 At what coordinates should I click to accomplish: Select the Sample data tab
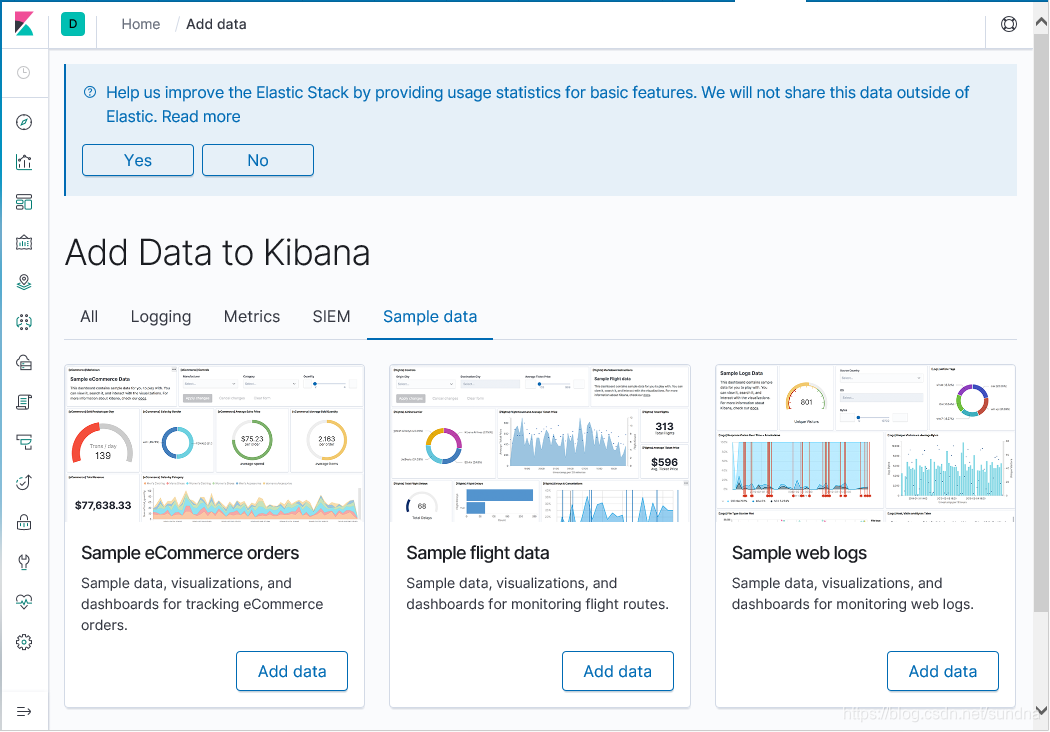430,316
